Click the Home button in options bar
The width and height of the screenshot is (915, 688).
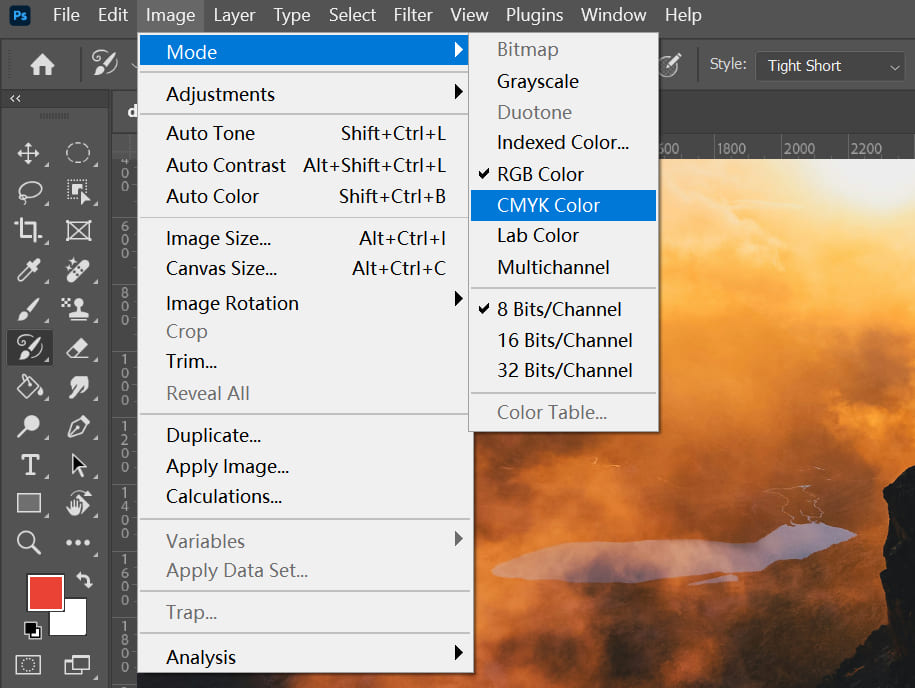[42, 65]
